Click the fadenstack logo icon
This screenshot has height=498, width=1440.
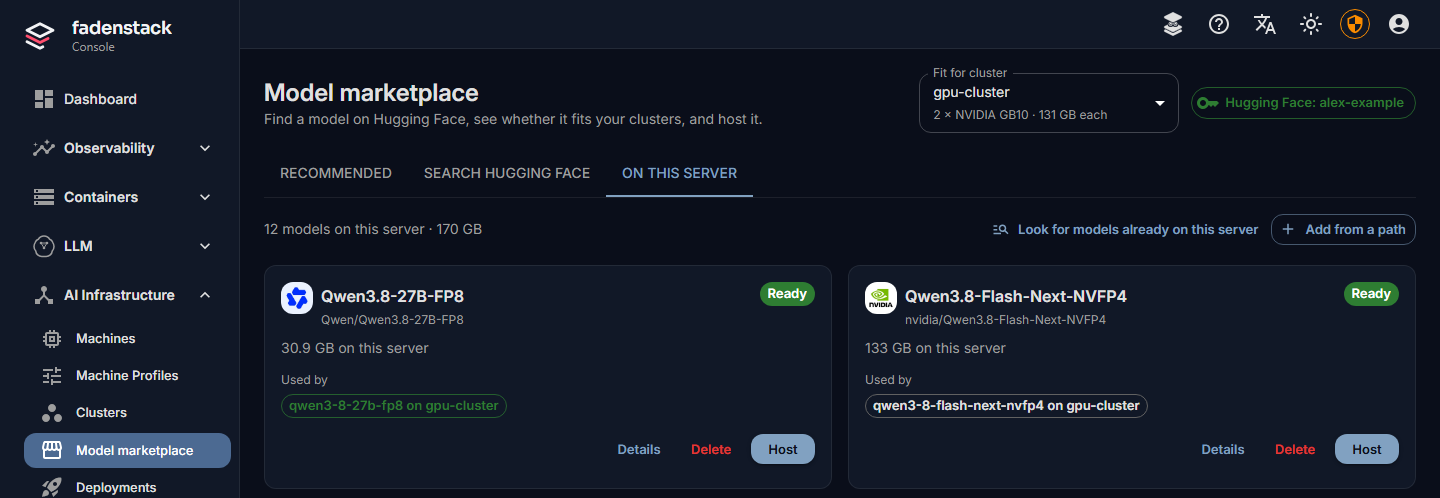coord(40,36)
